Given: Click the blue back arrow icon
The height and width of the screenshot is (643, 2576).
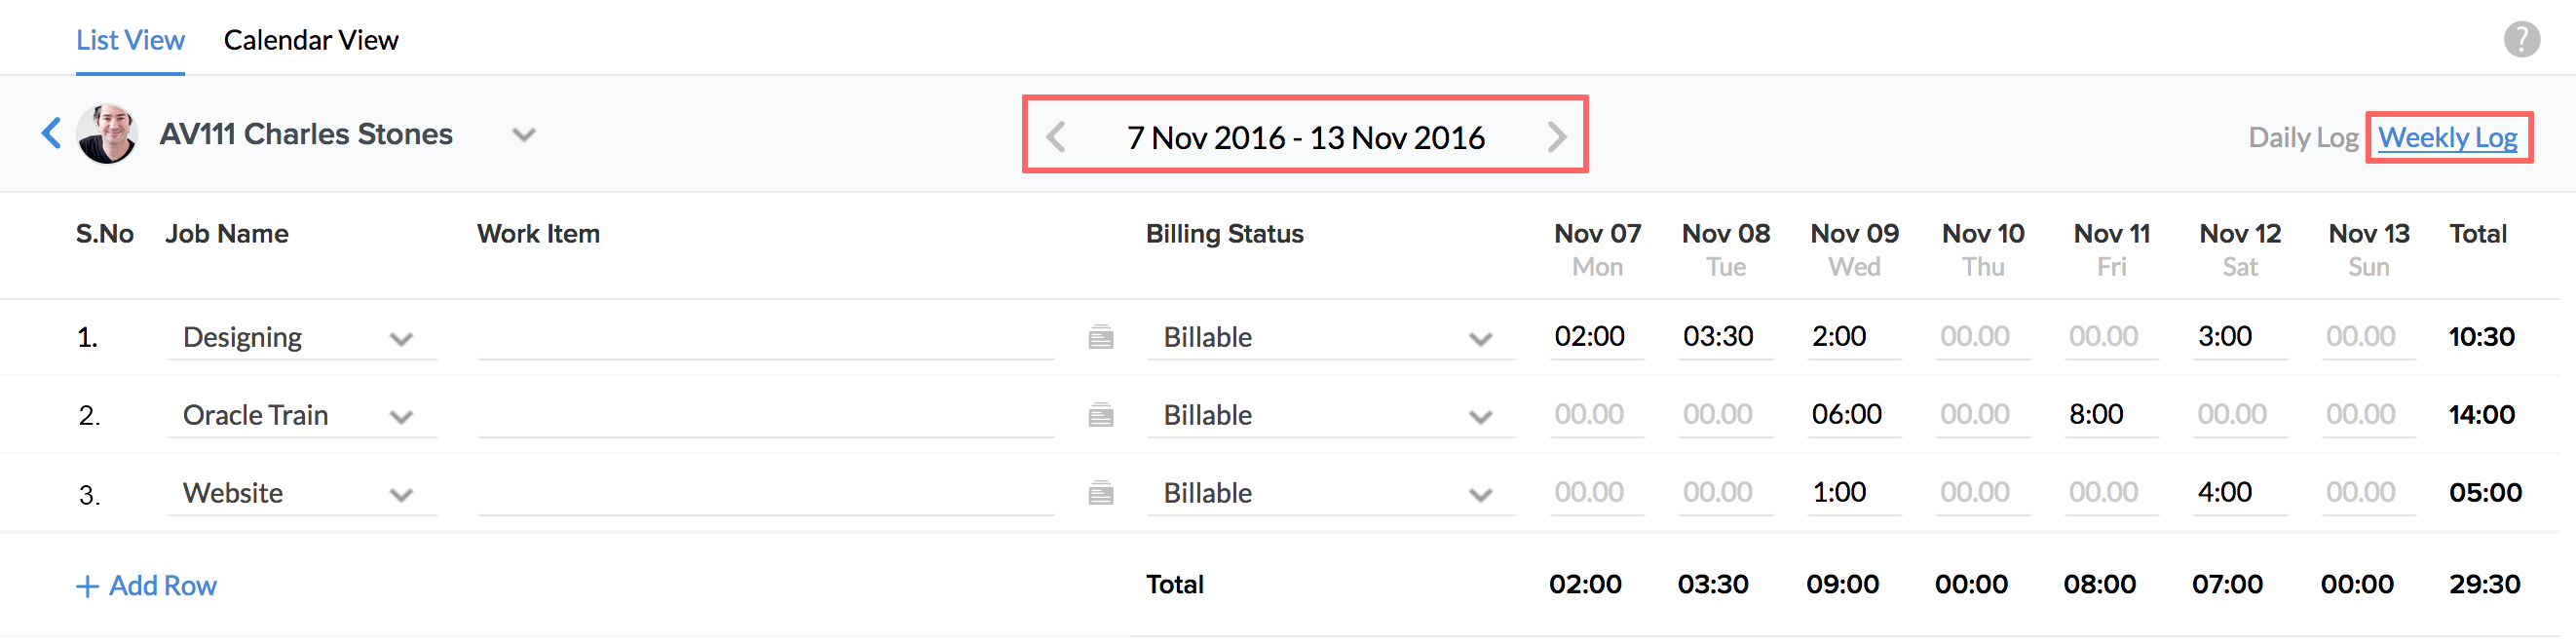Looking at the screenshot, I should coord(51,133).
